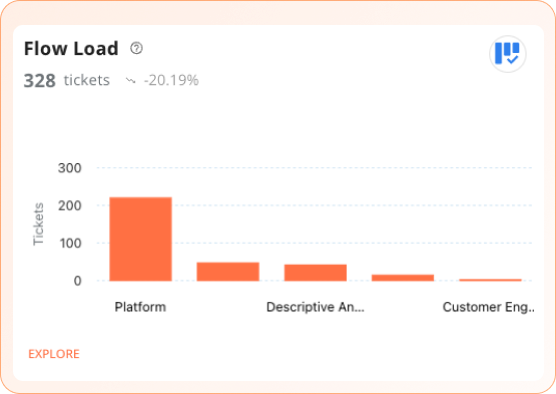Open the EXPLORE link
This screenshot has height=394, width=556.
54,354
